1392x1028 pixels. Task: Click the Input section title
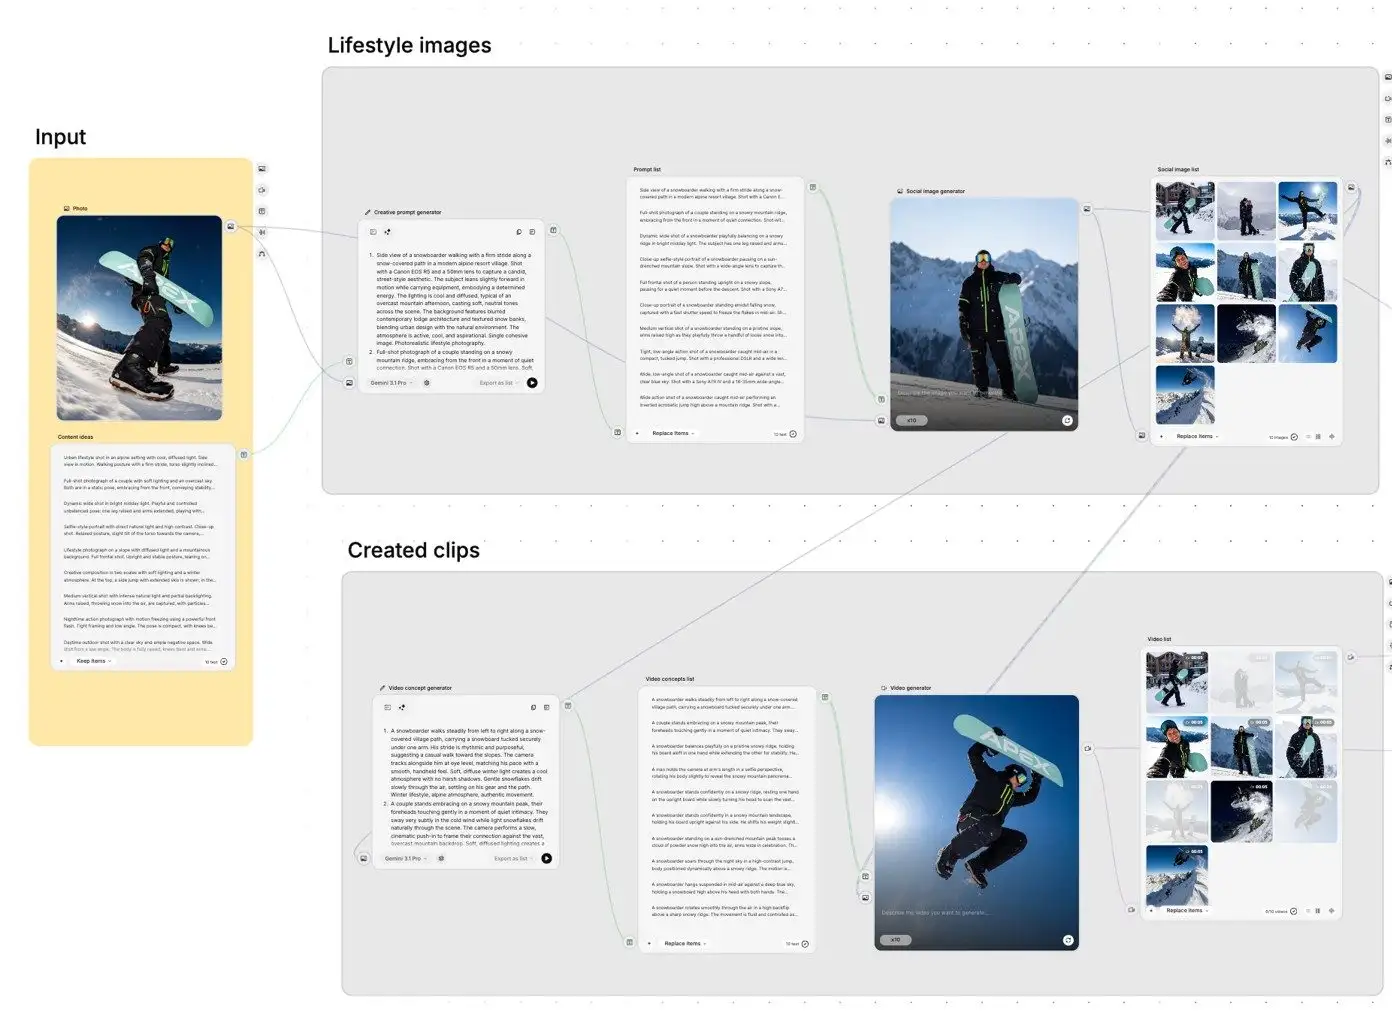coord(60,137)
